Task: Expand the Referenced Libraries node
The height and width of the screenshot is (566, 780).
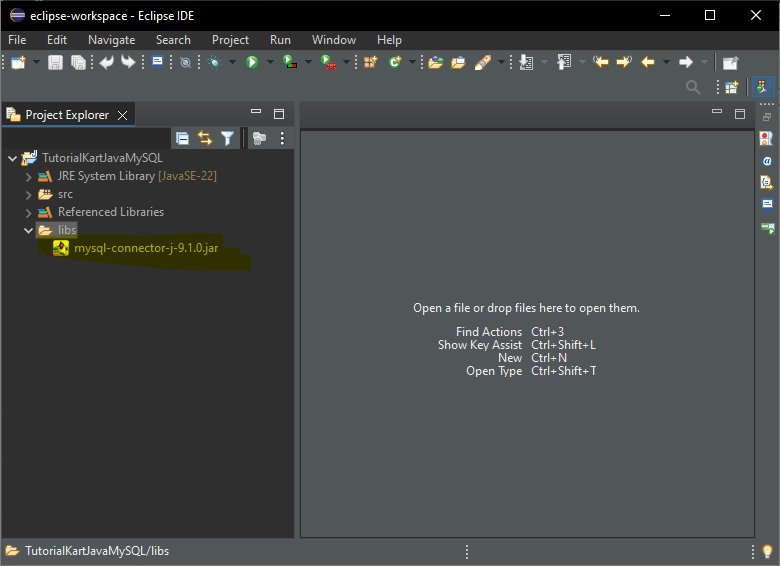Action: click(28, 213)
